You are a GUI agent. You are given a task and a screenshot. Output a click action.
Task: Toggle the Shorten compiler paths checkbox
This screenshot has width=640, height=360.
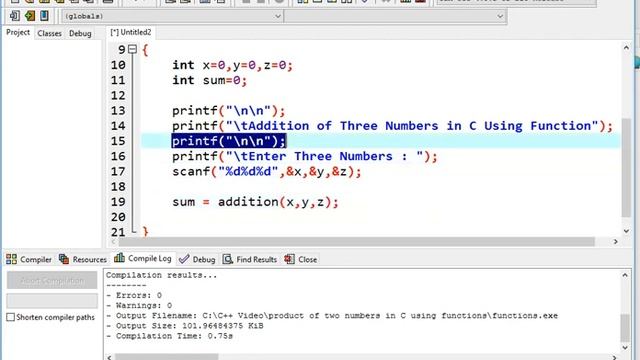[11, 317]
